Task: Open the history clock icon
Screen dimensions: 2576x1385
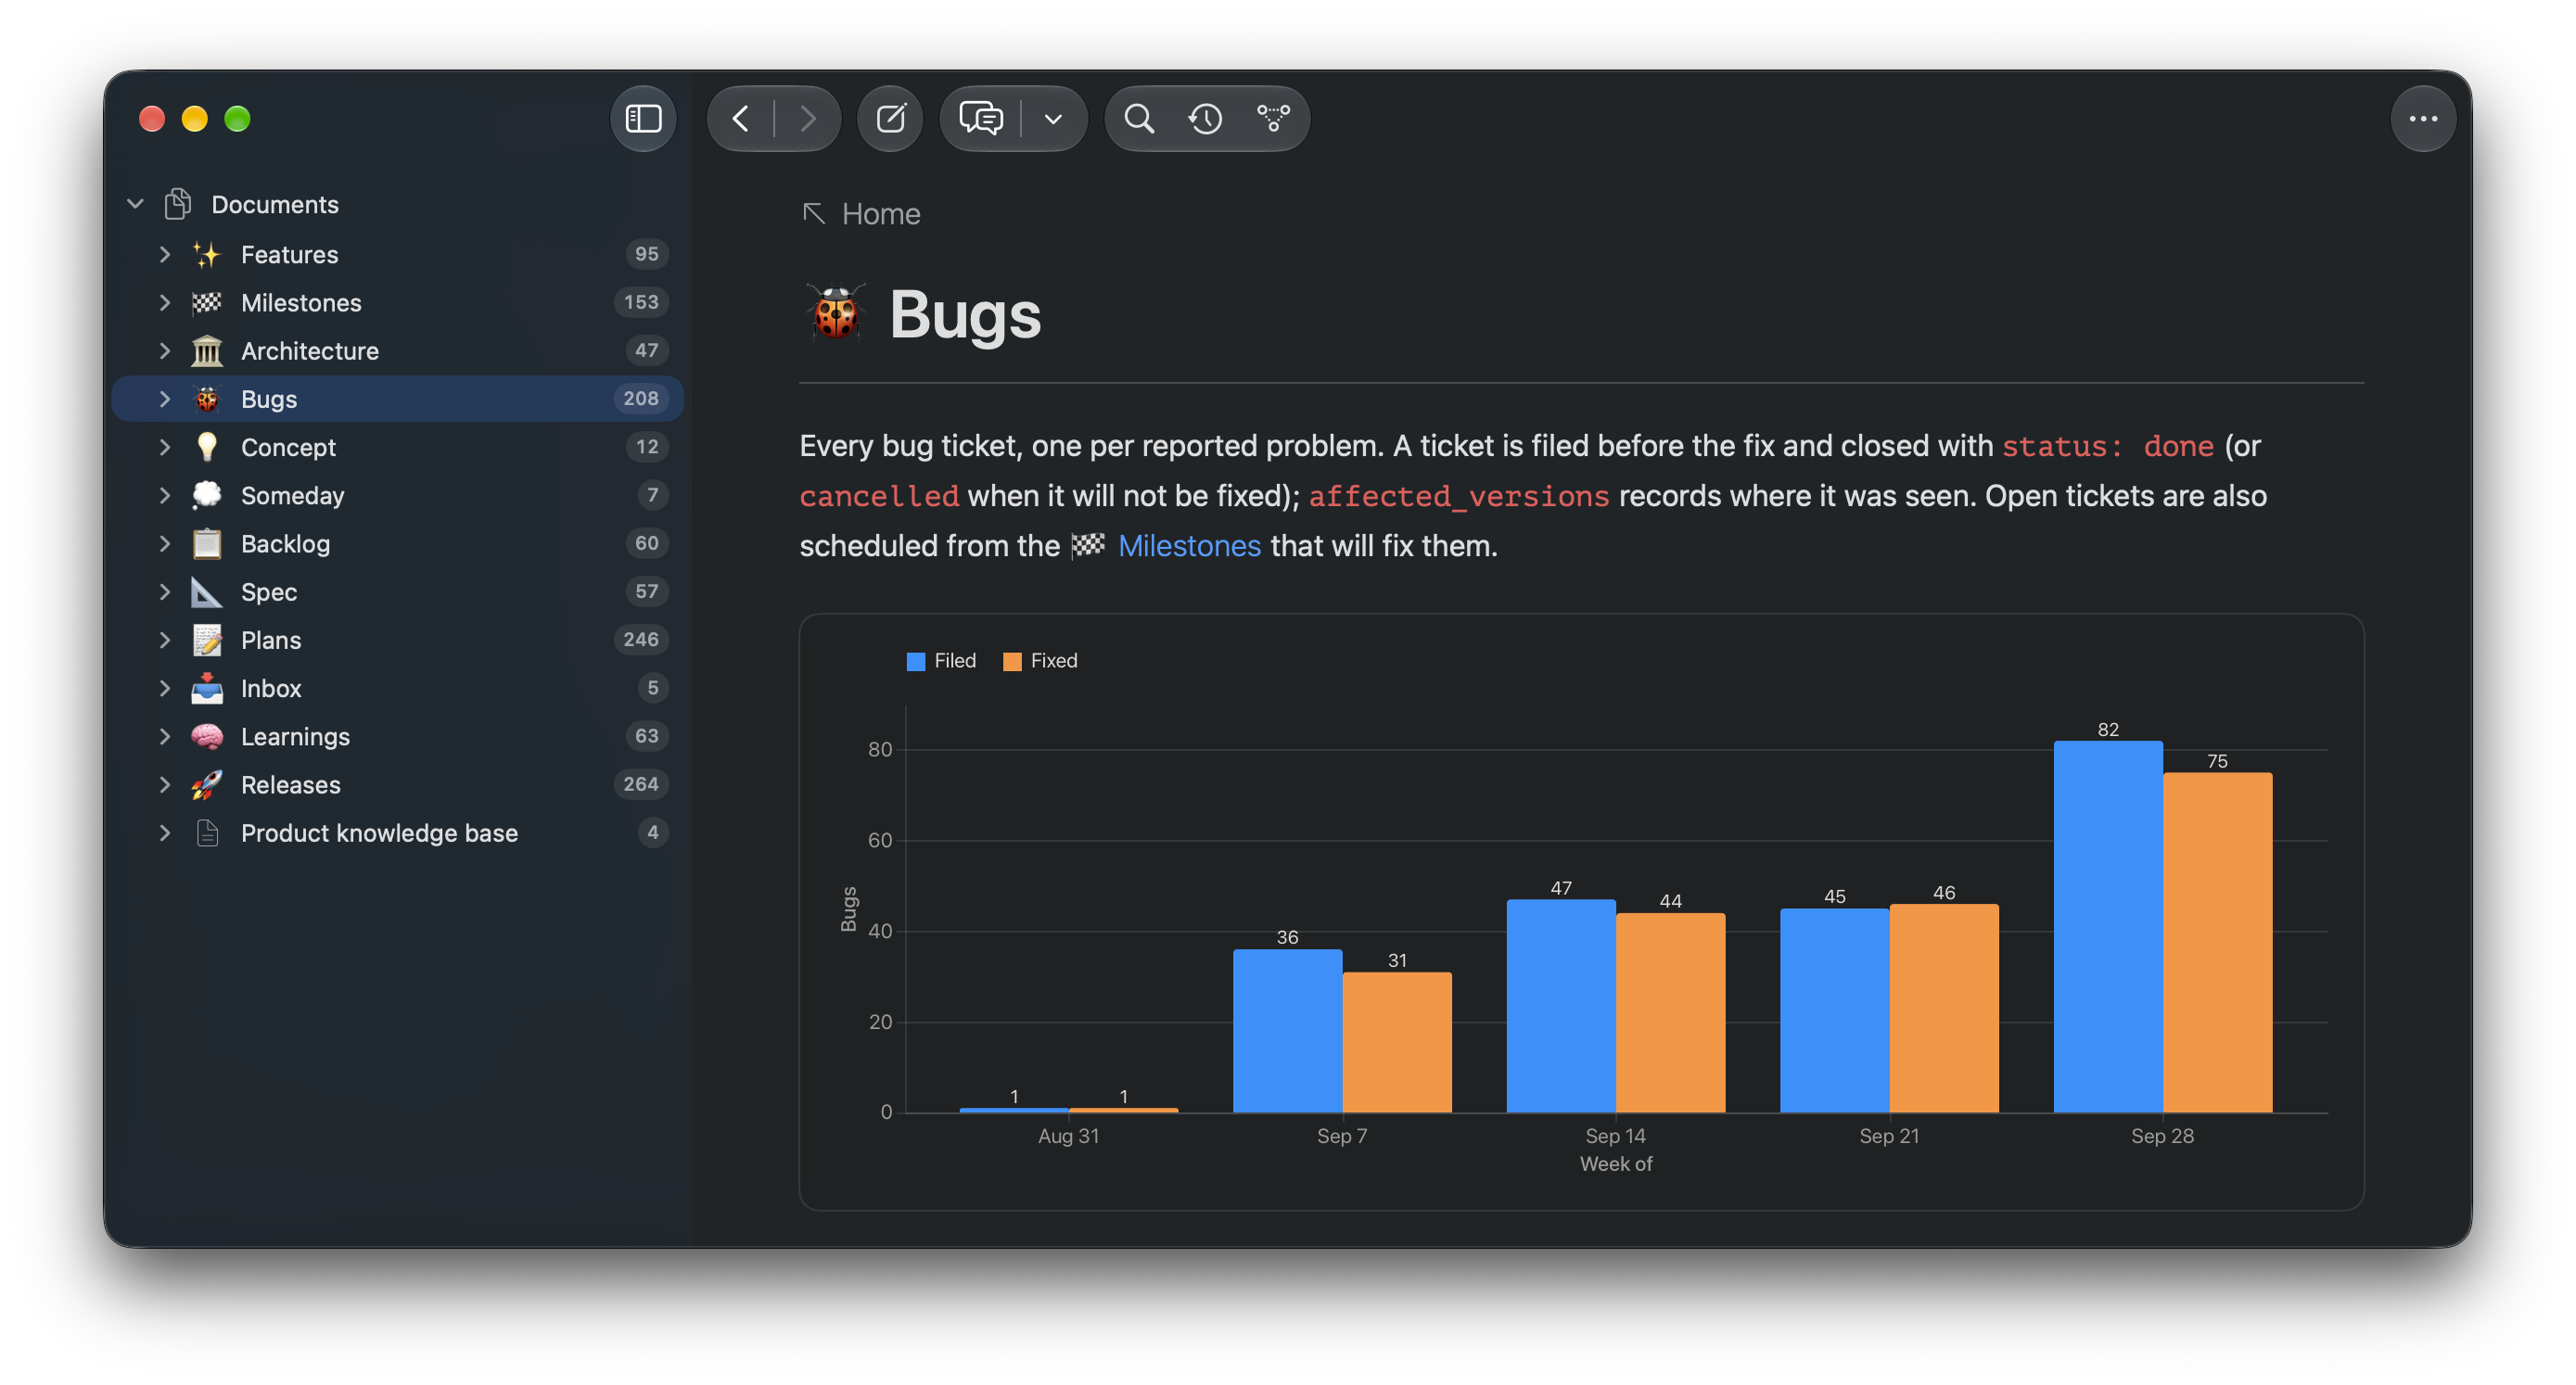Action: 1205,118
